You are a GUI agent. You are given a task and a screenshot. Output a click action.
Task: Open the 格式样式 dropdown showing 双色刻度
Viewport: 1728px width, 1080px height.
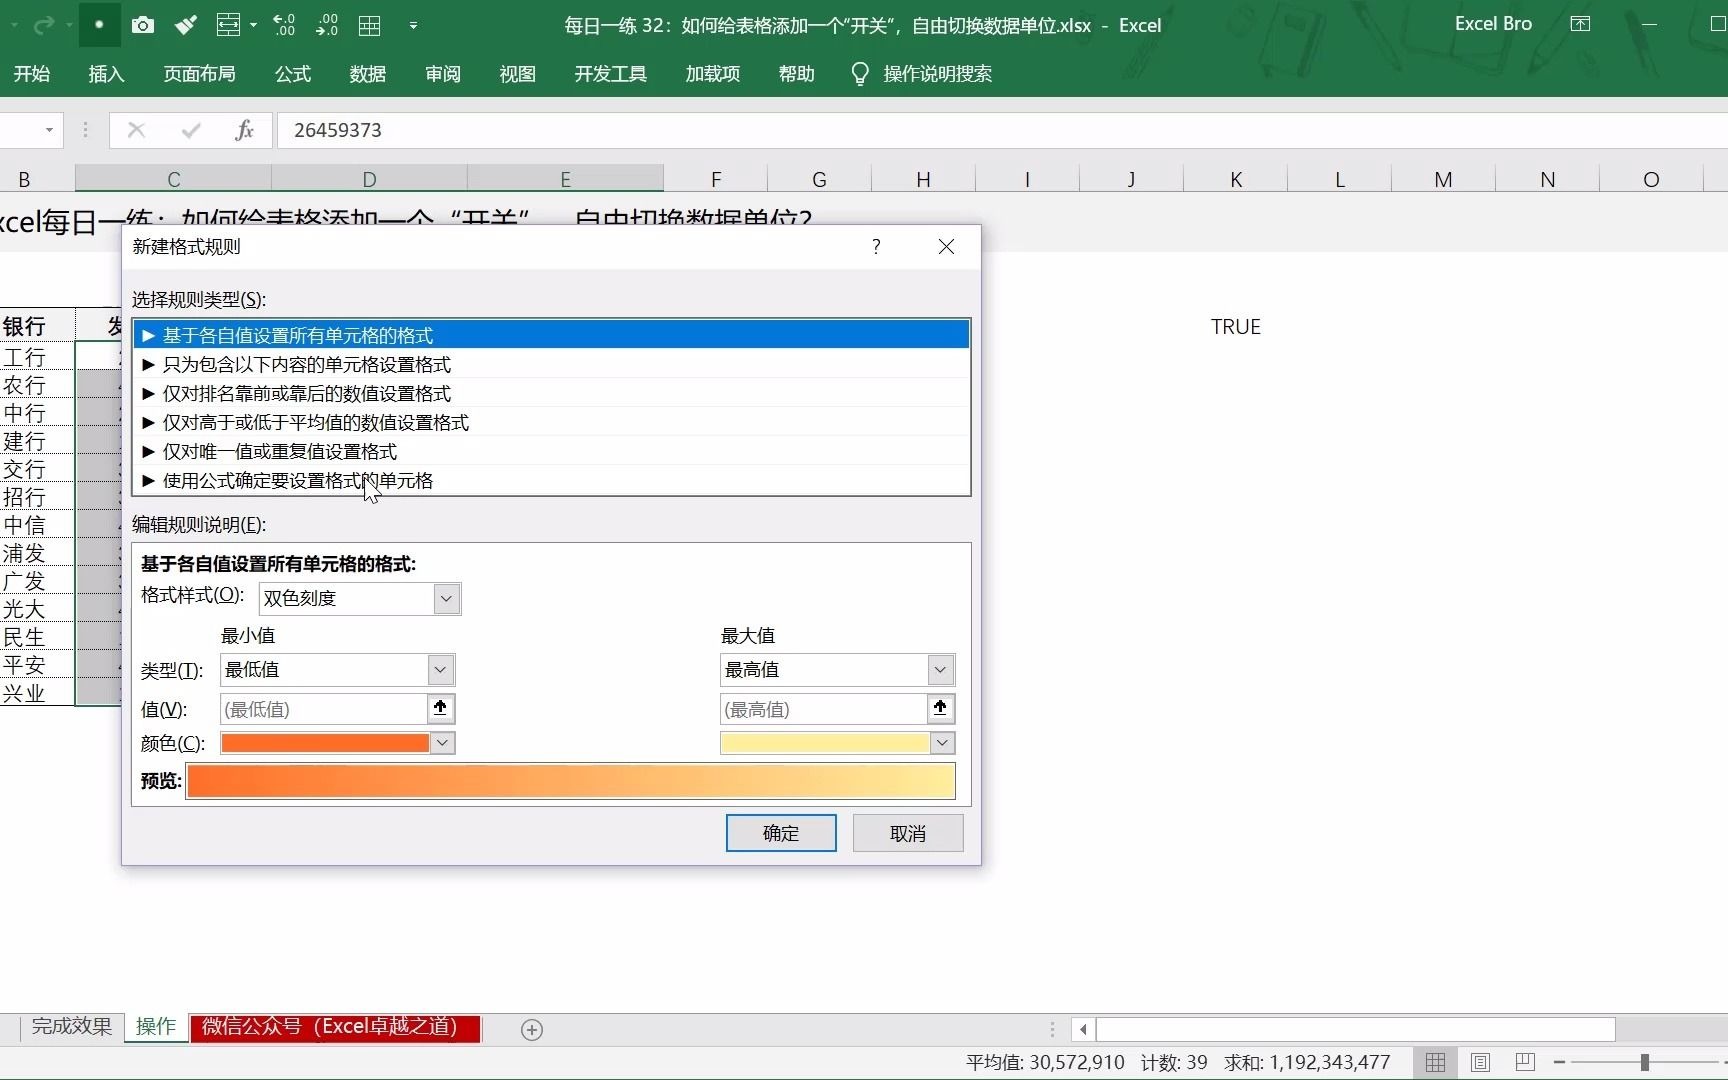[x=445, y=597]
